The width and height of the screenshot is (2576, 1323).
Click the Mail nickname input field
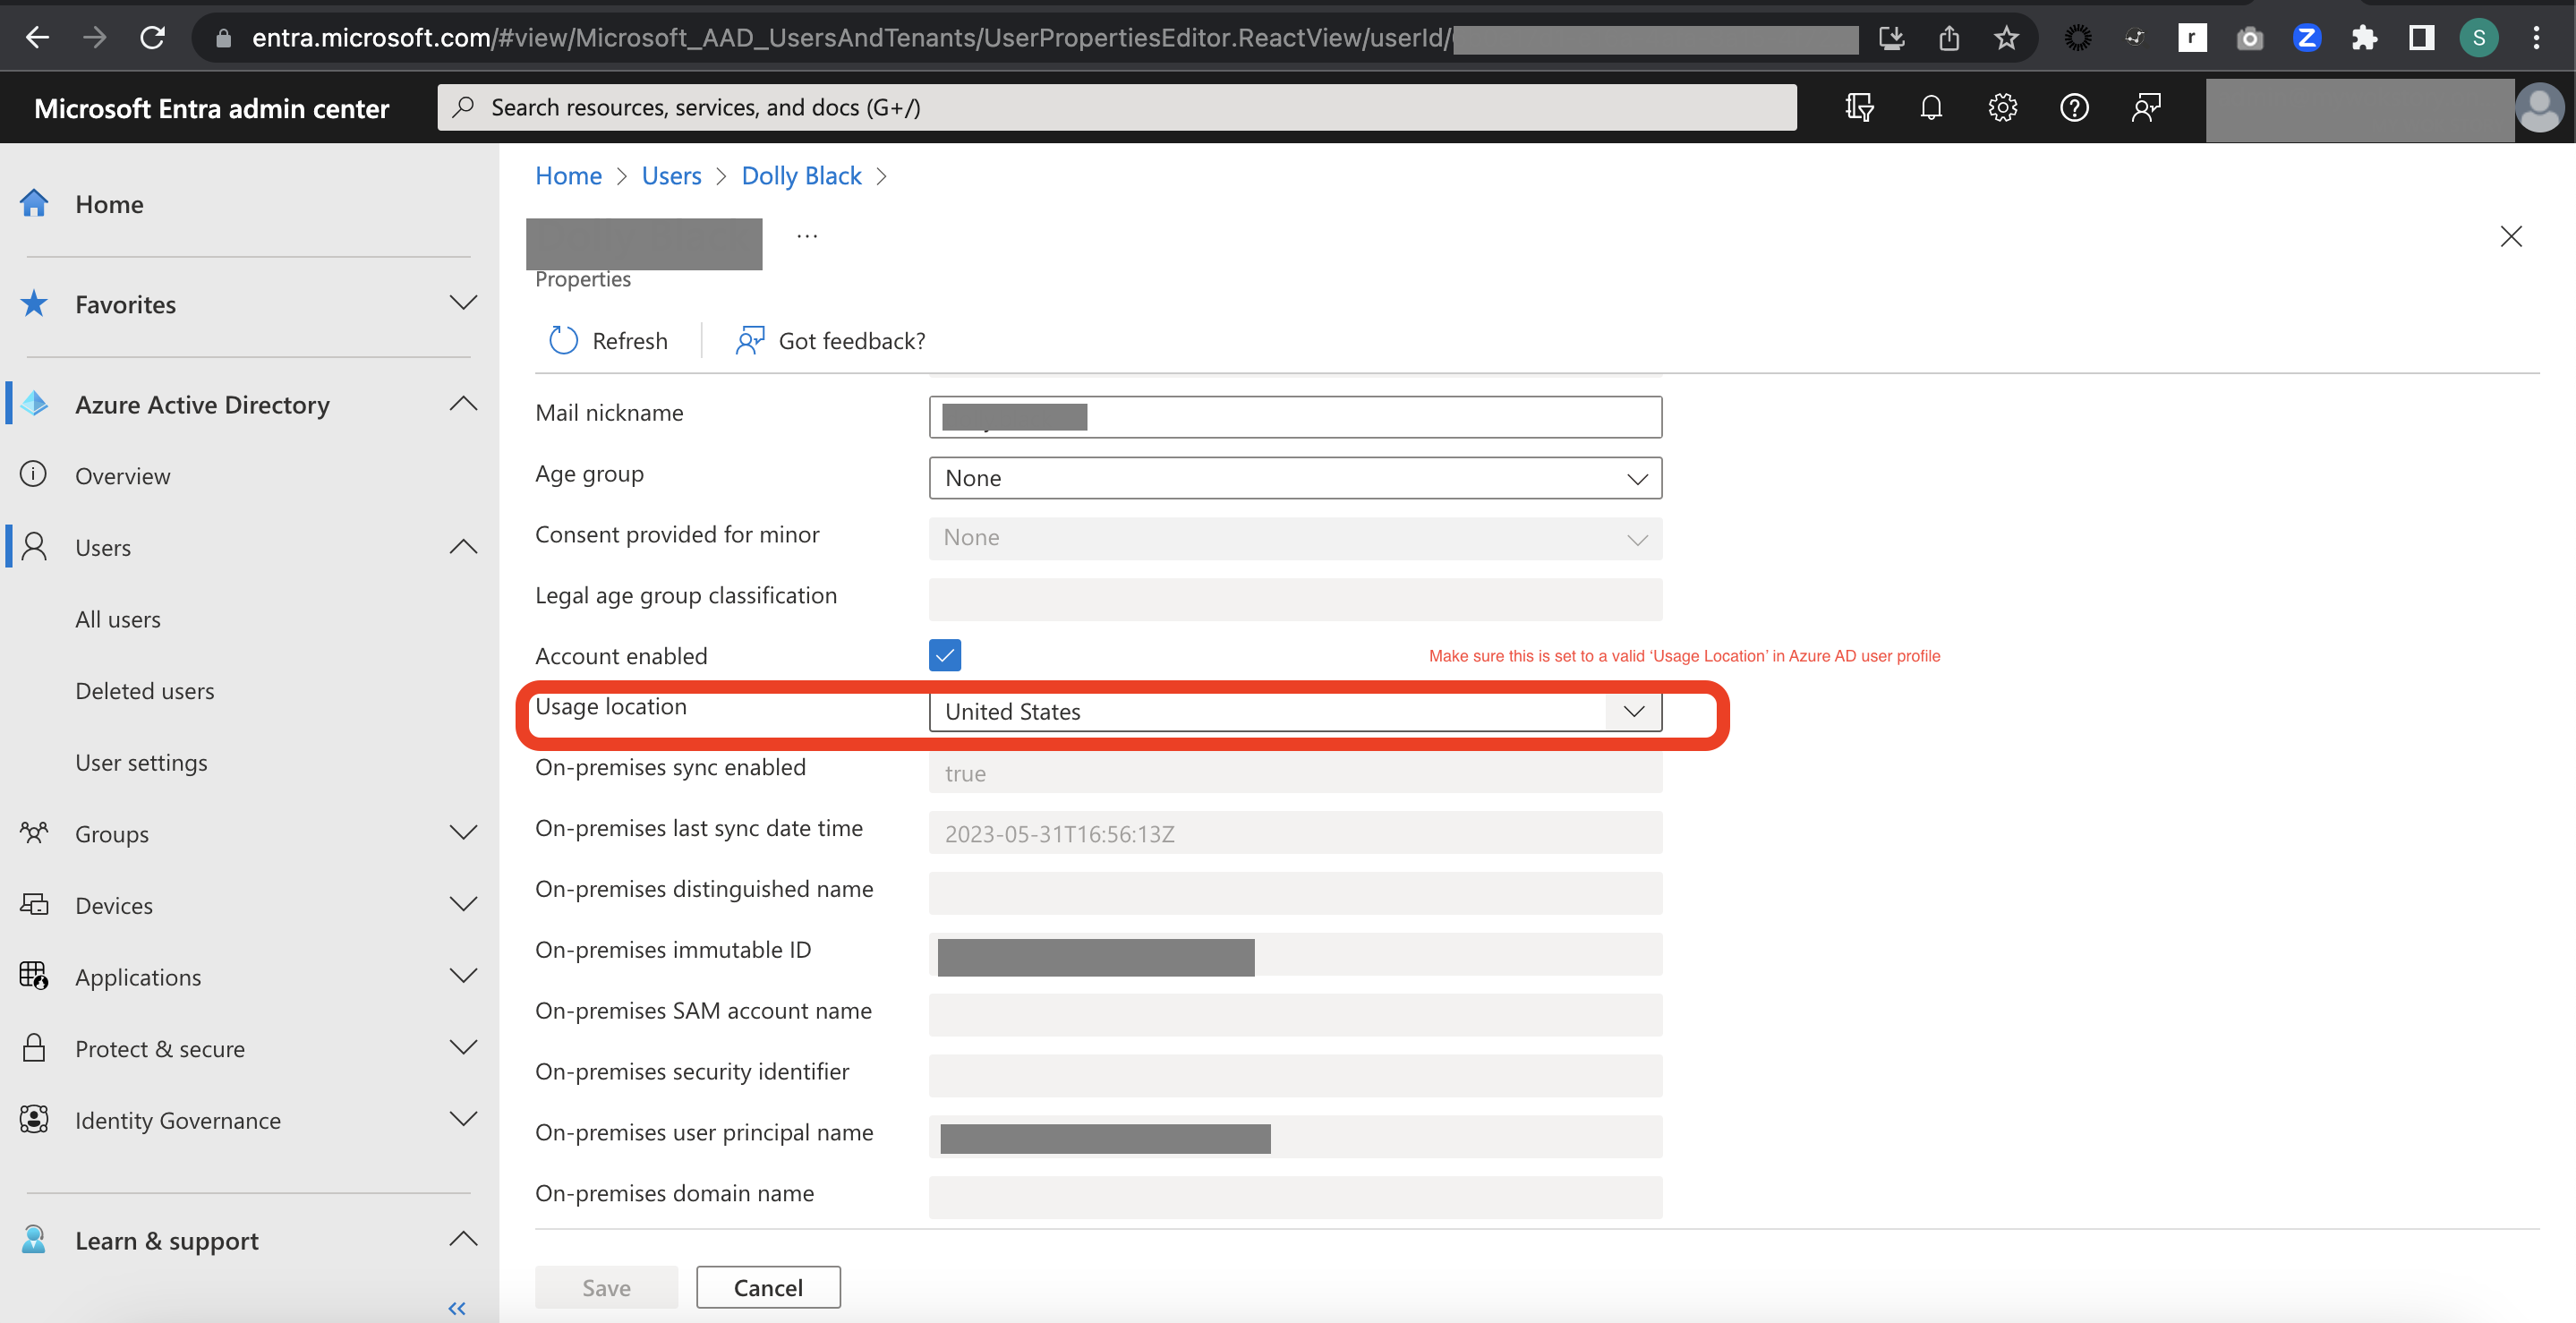(1295, 417)
